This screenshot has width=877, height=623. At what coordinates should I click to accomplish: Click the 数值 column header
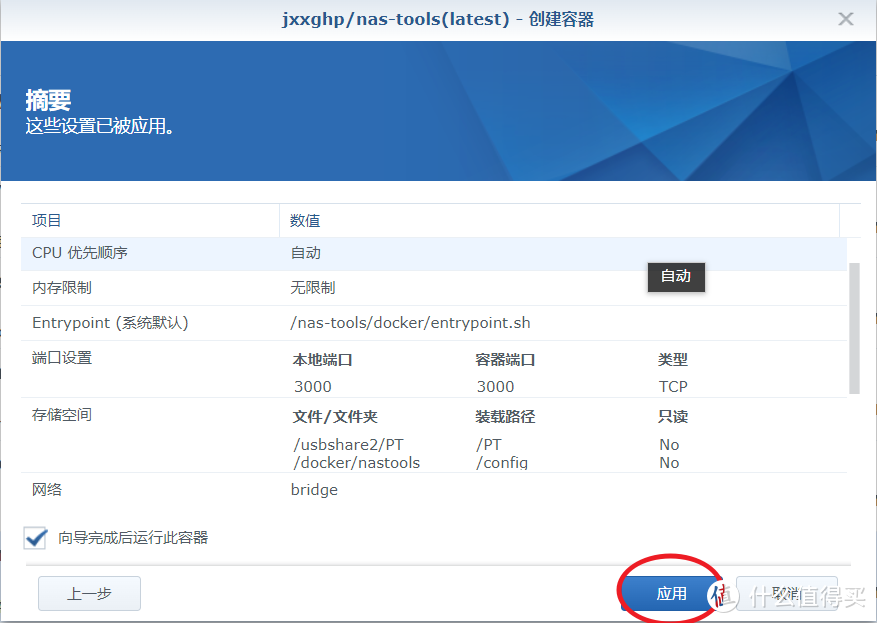pyautogui.click(x=303, y=219)
